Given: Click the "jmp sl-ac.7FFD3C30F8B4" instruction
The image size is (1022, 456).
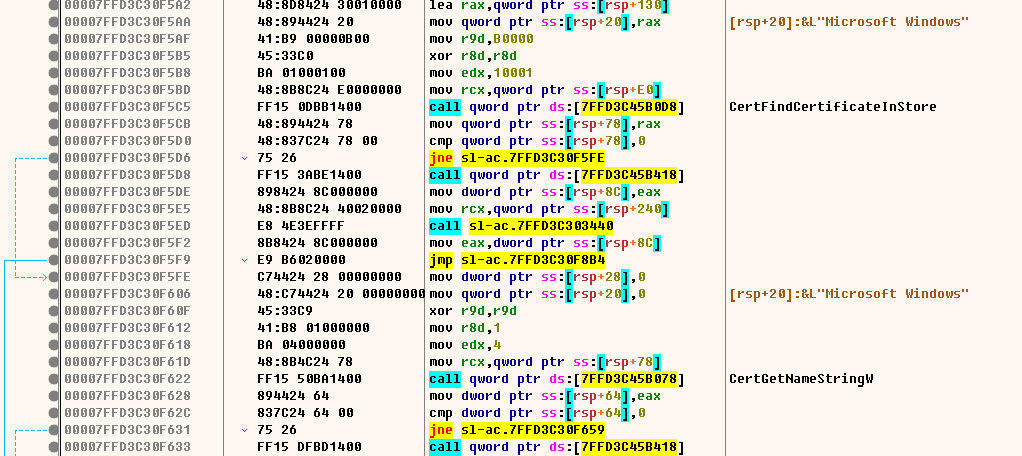Looking at the screenshot, I should 517,260.
